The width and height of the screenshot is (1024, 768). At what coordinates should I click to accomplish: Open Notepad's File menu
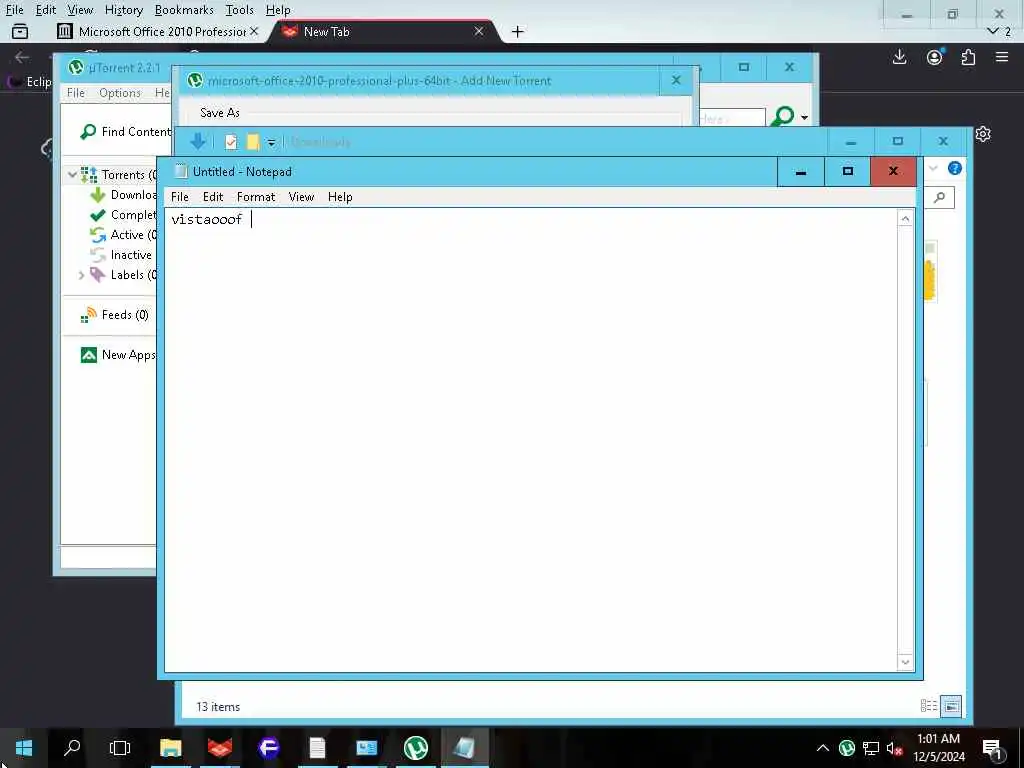pos(180,197)
